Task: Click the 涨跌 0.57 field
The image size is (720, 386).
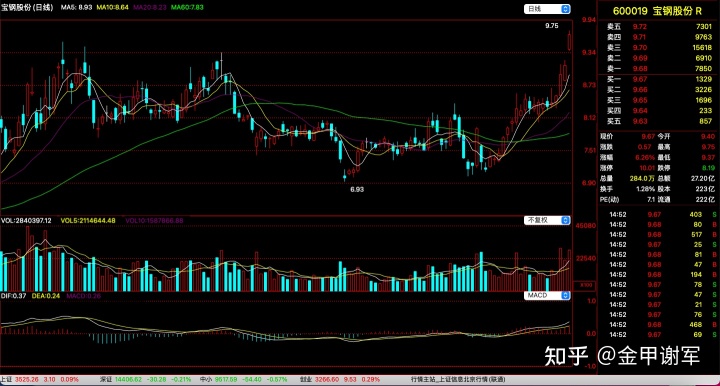Action: (x=626, y=147)
